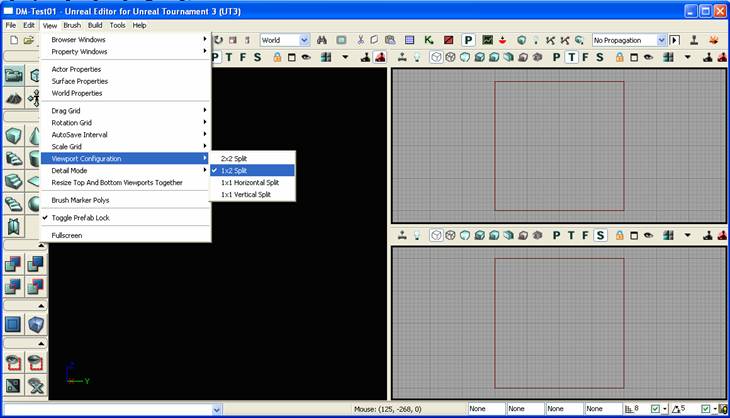Toggle Side view S in bottom viewport
Viewport: 730px width, 418px height.
point(600,236)
